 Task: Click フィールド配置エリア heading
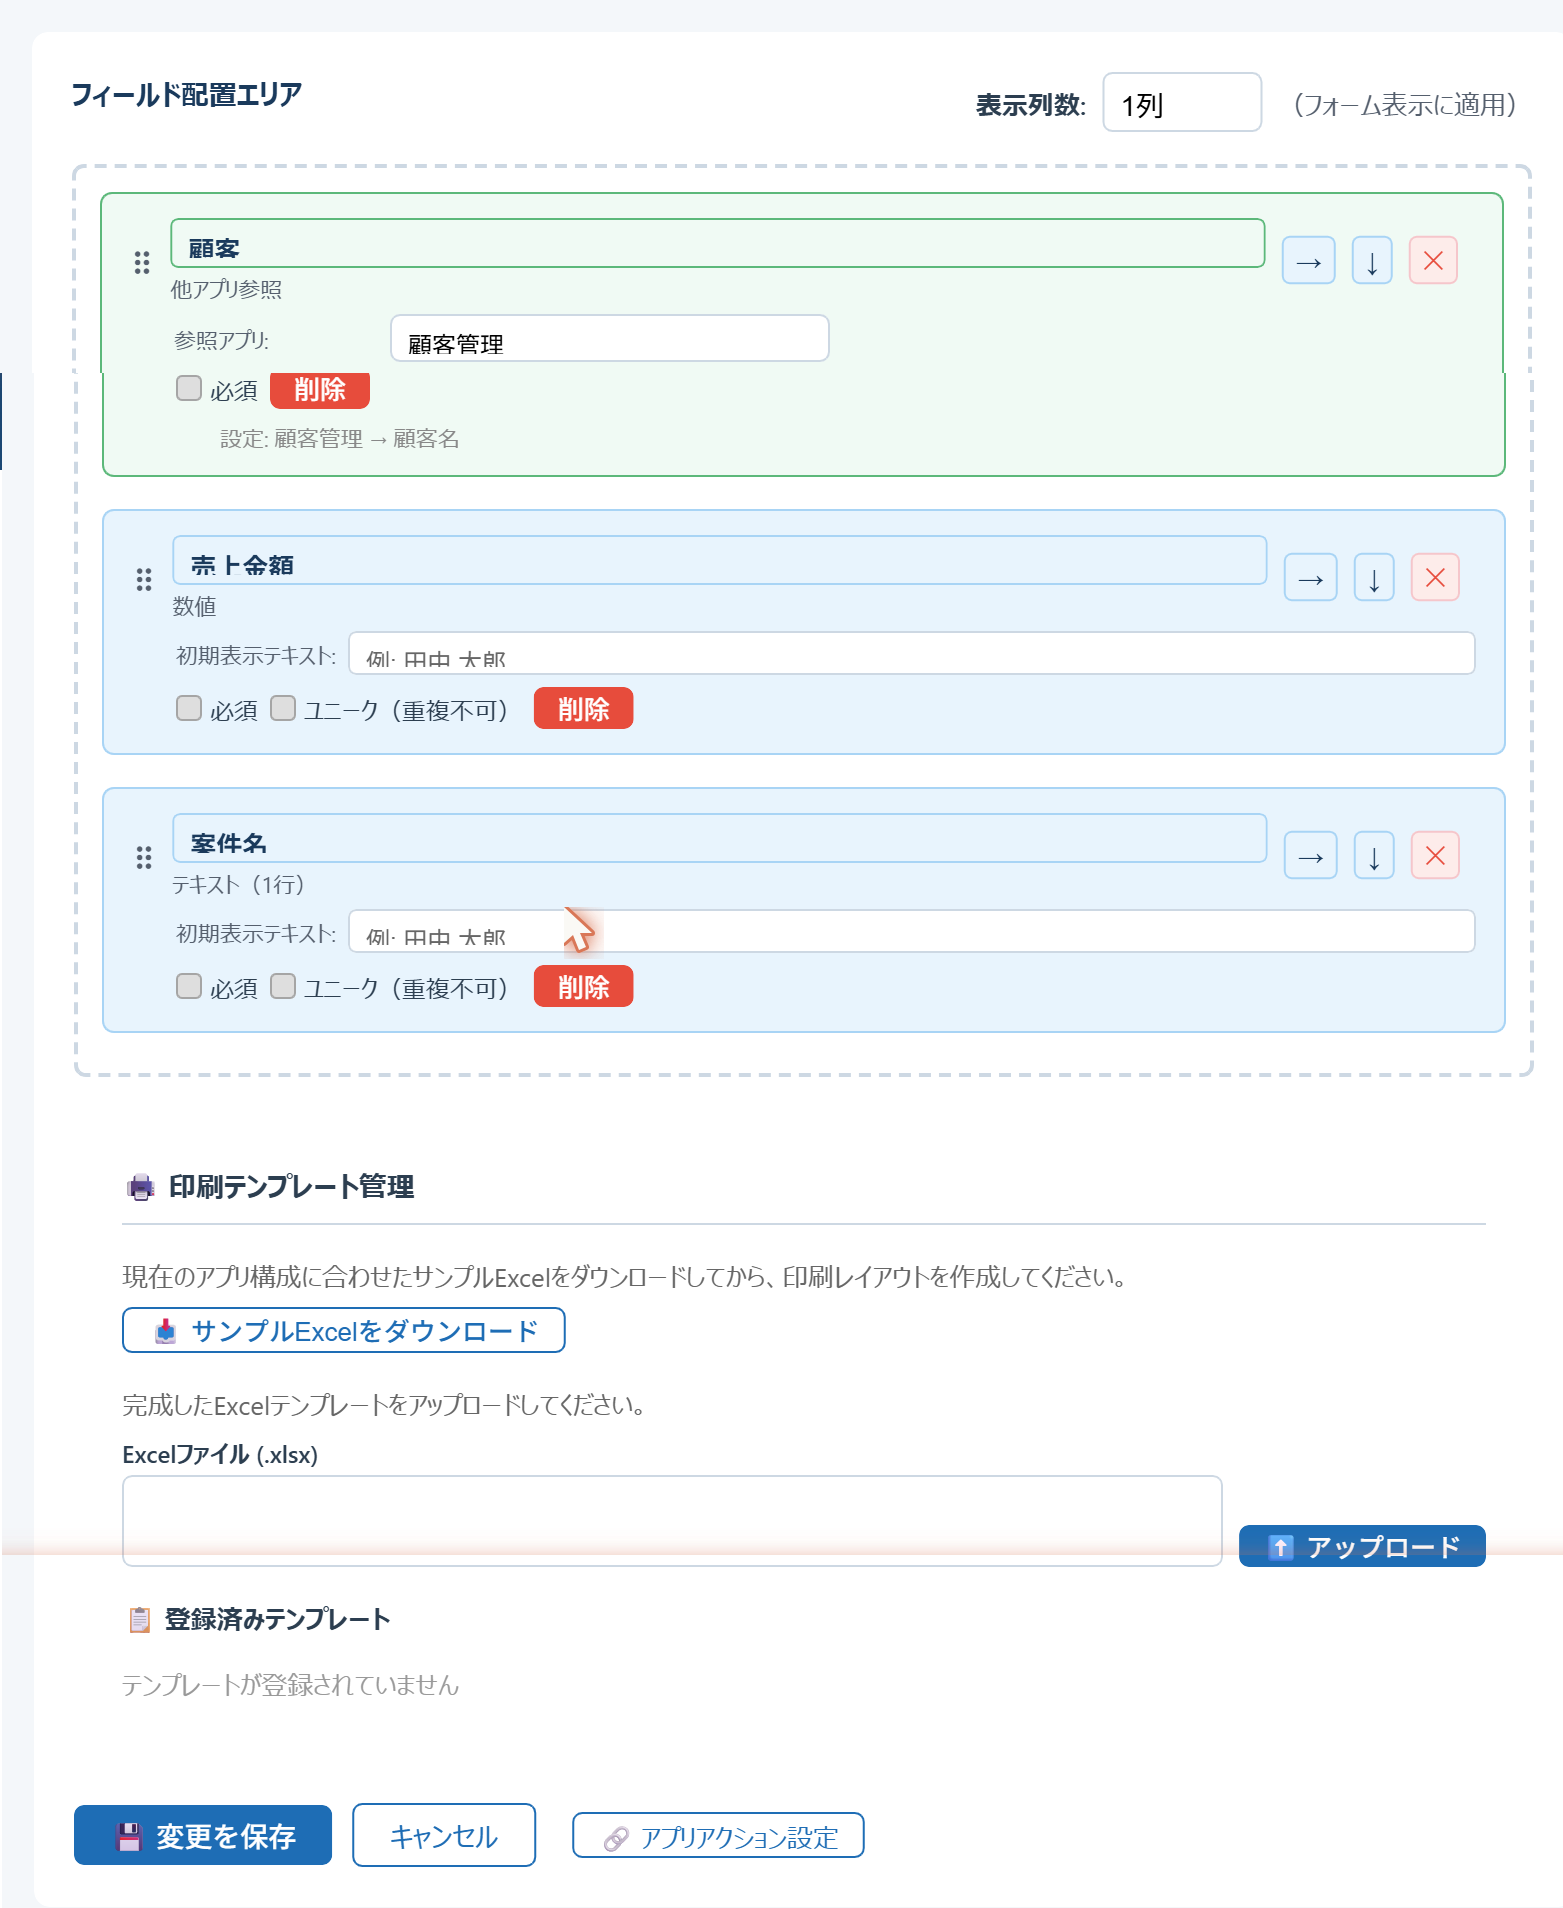[186, 94]
